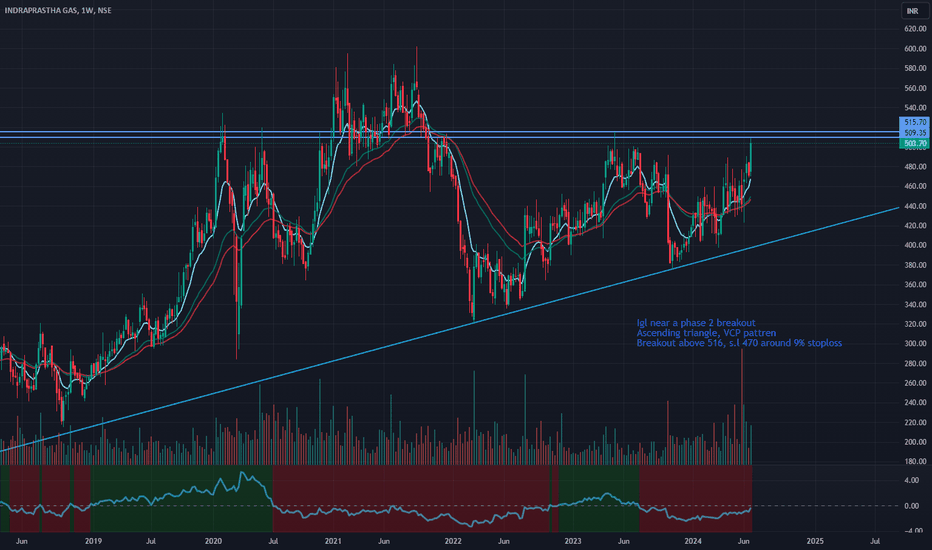Click the 2025 label on time axis

[815, 541]
